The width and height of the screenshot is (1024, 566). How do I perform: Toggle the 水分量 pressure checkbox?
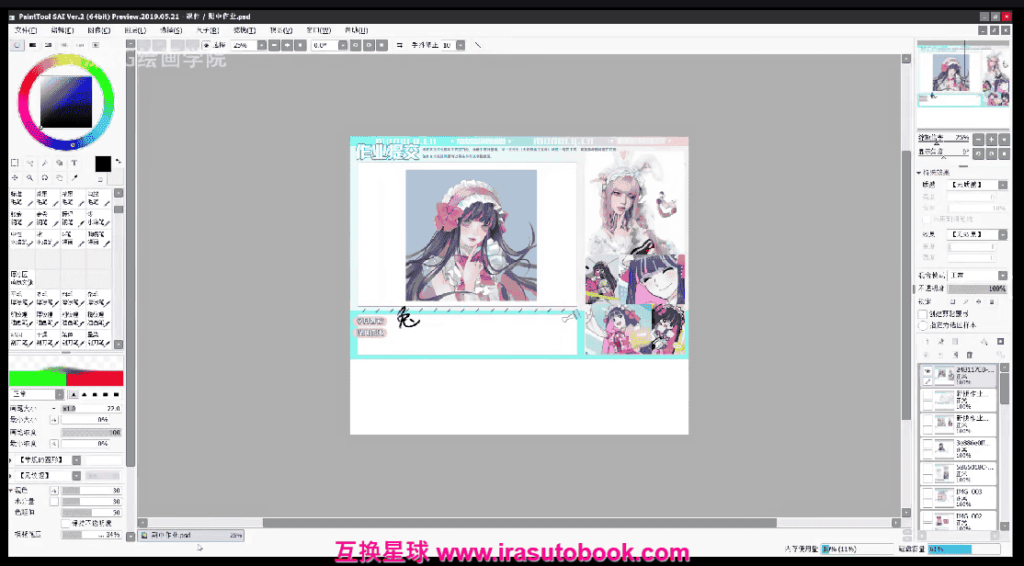[x=54, y=501]
